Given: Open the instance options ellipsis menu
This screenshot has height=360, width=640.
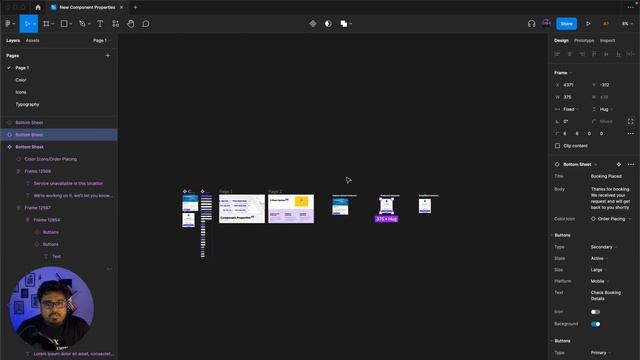Looking at the screenshot, I should click(631, 164).
